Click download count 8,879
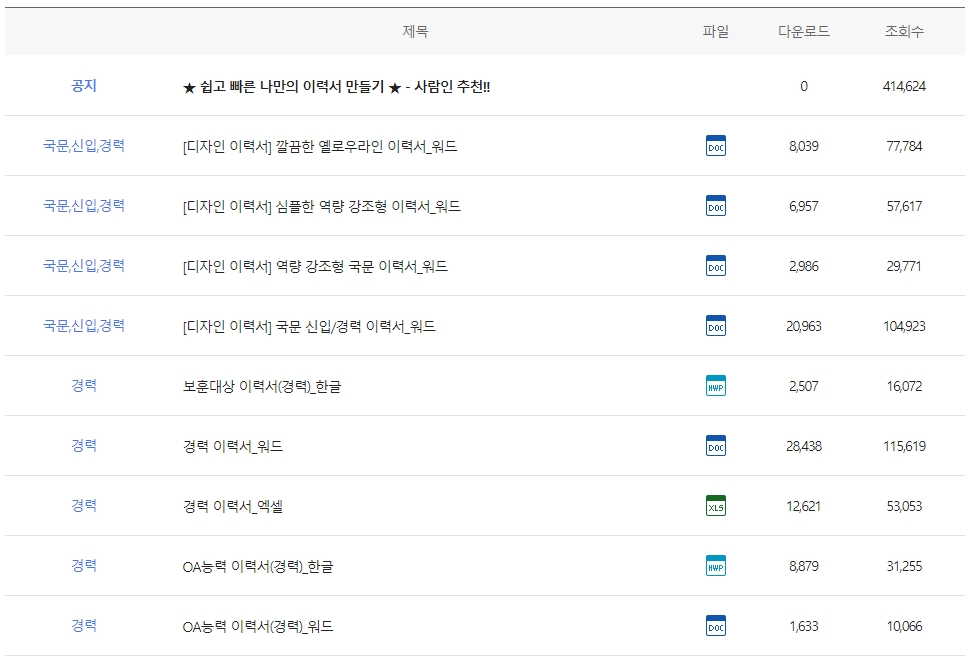 (803, 567)
